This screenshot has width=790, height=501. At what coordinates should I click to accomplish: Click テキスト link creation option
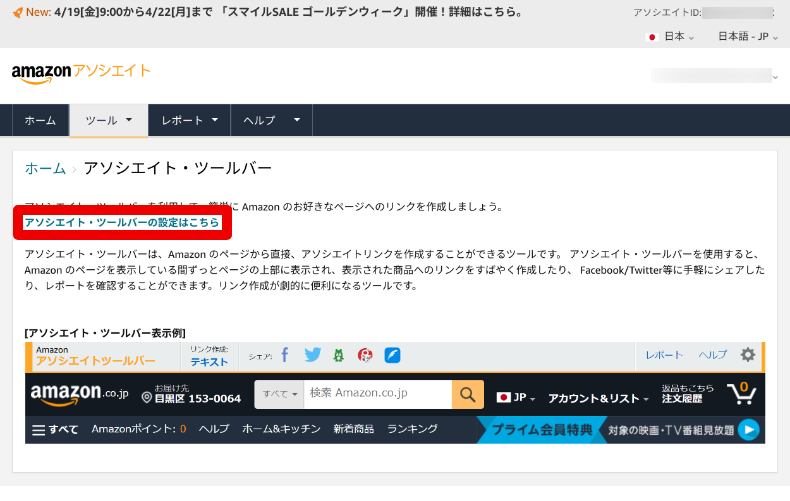[209, 362]
